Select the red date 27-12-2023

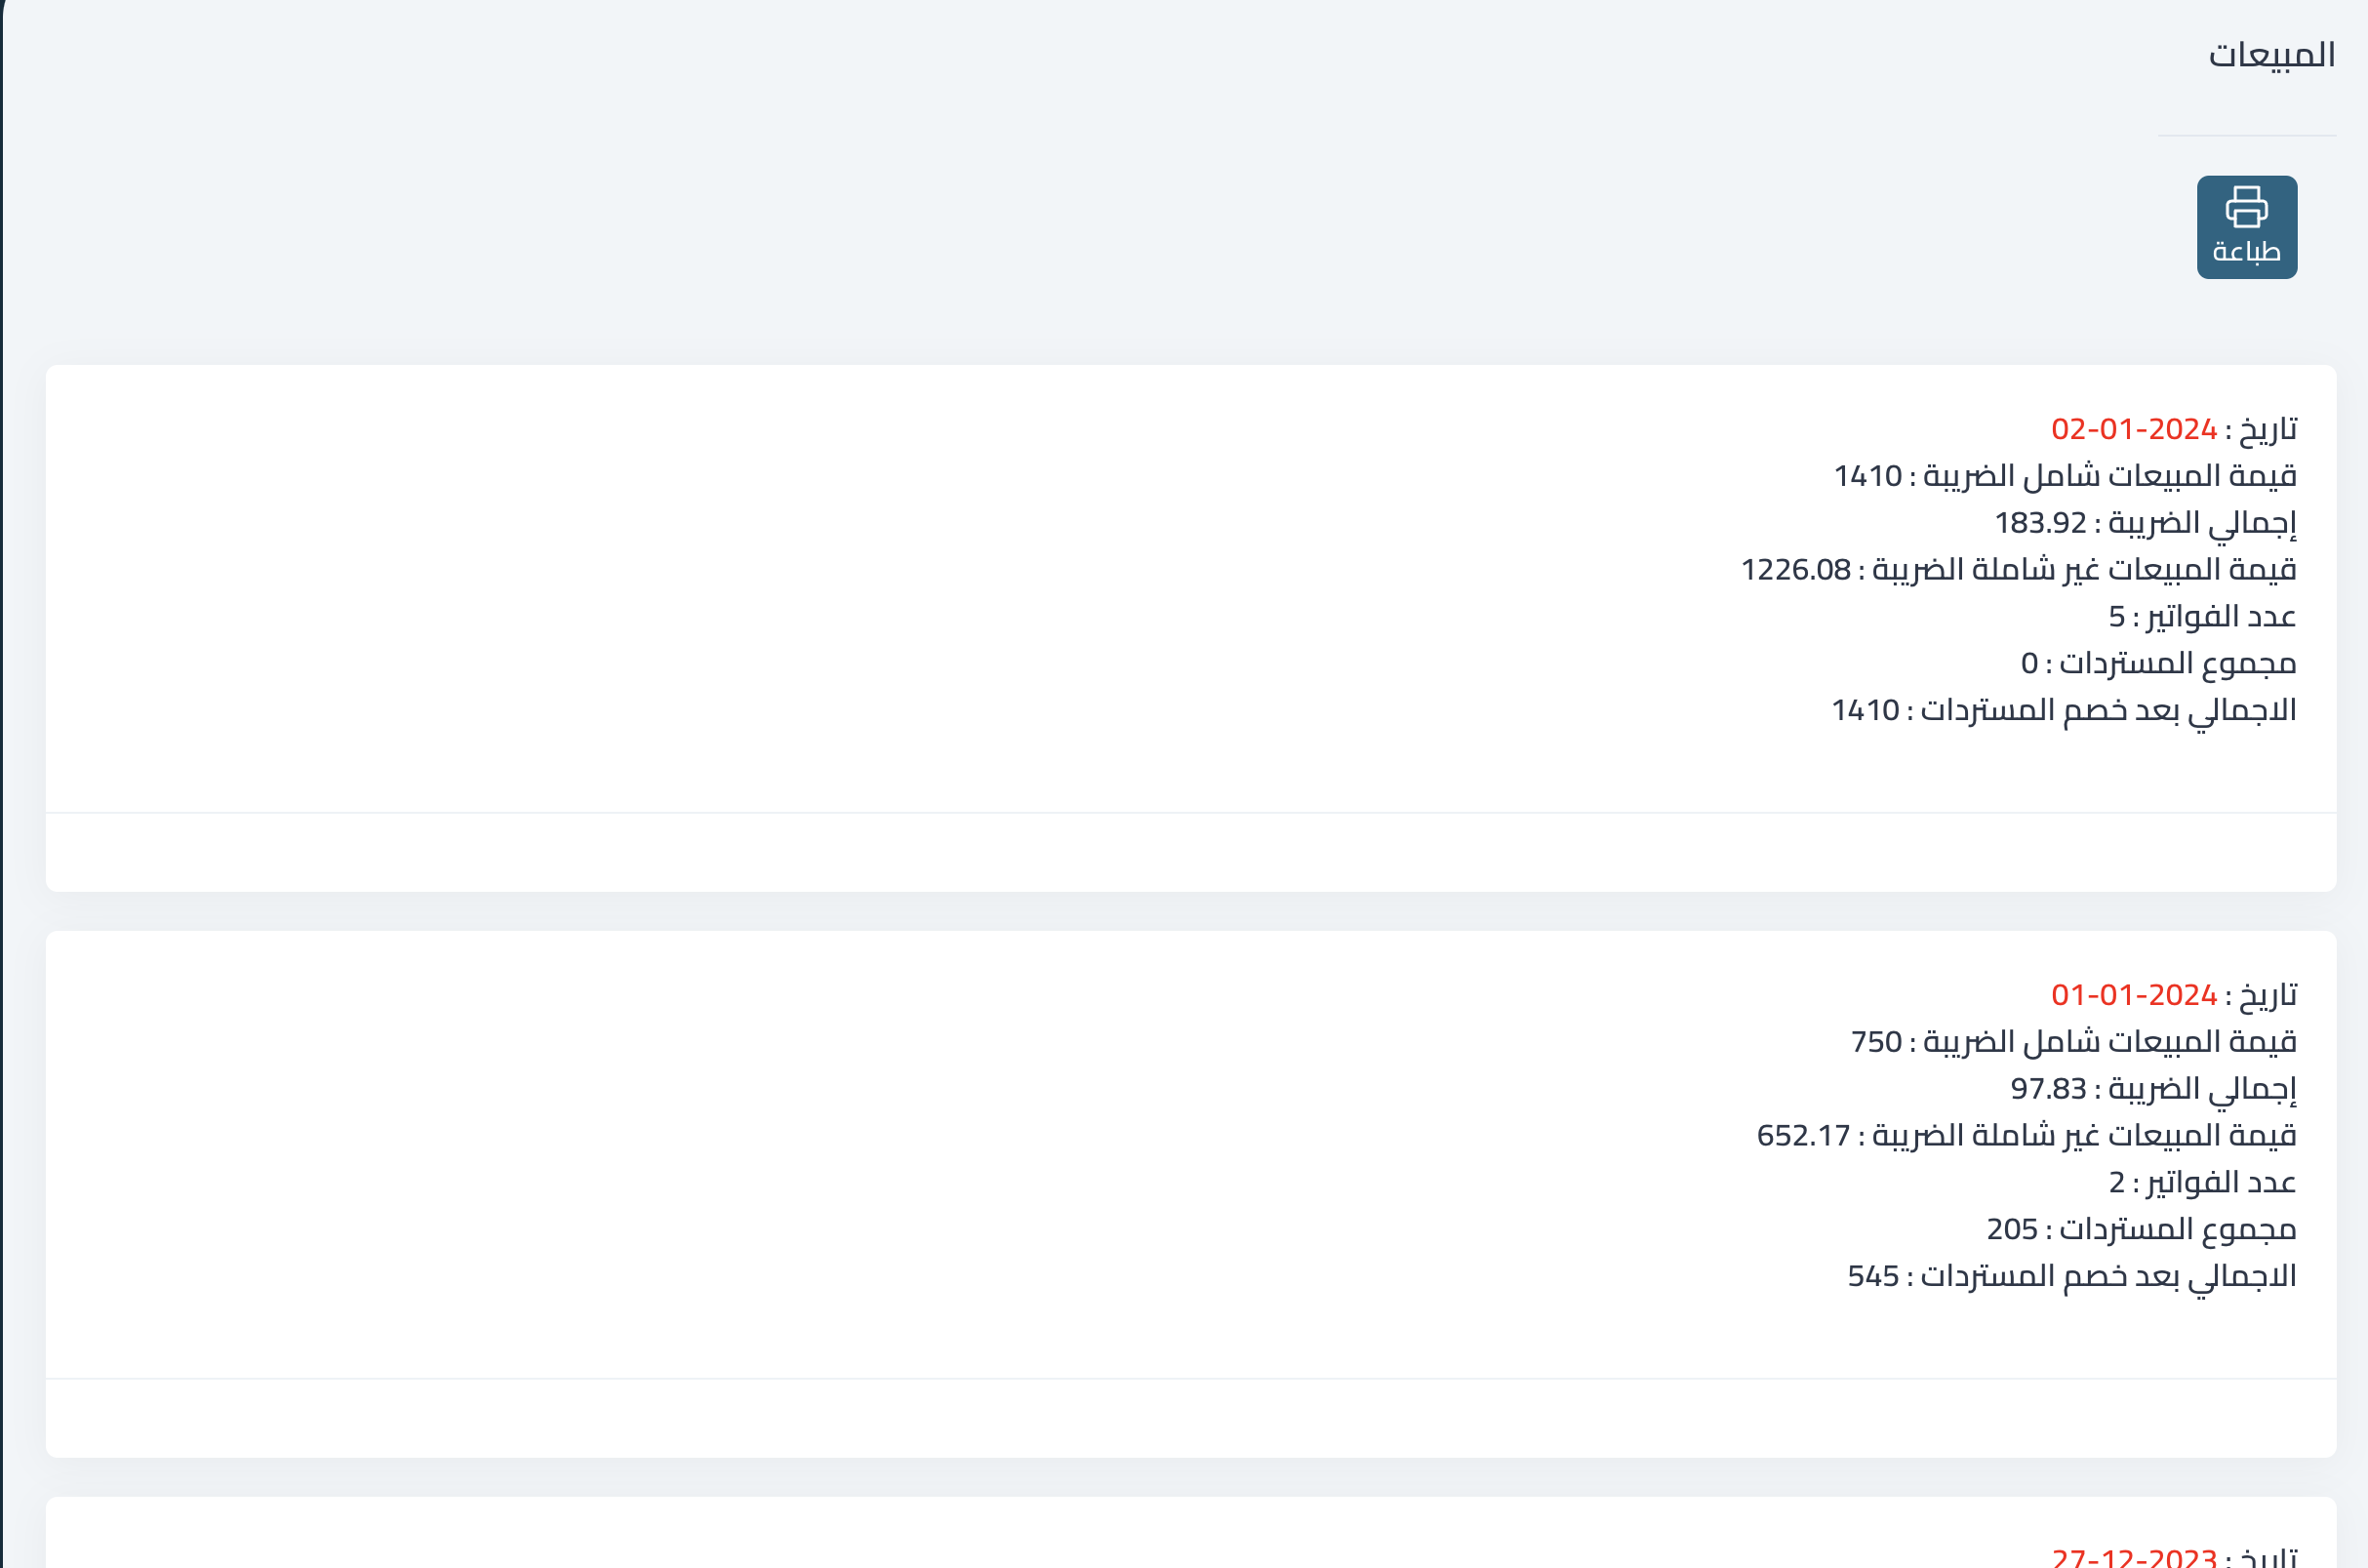pos(2134,1557)
